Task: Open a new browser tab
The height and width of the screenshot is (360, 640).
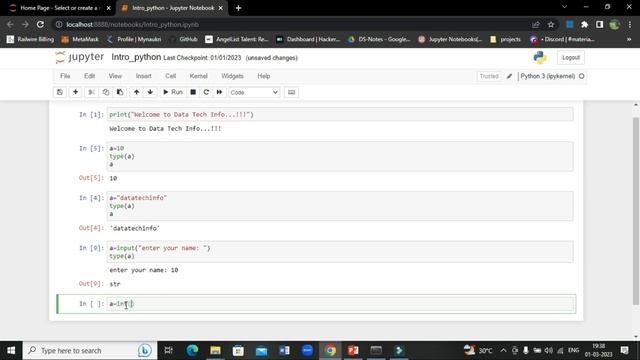Action: click(238, 8)
